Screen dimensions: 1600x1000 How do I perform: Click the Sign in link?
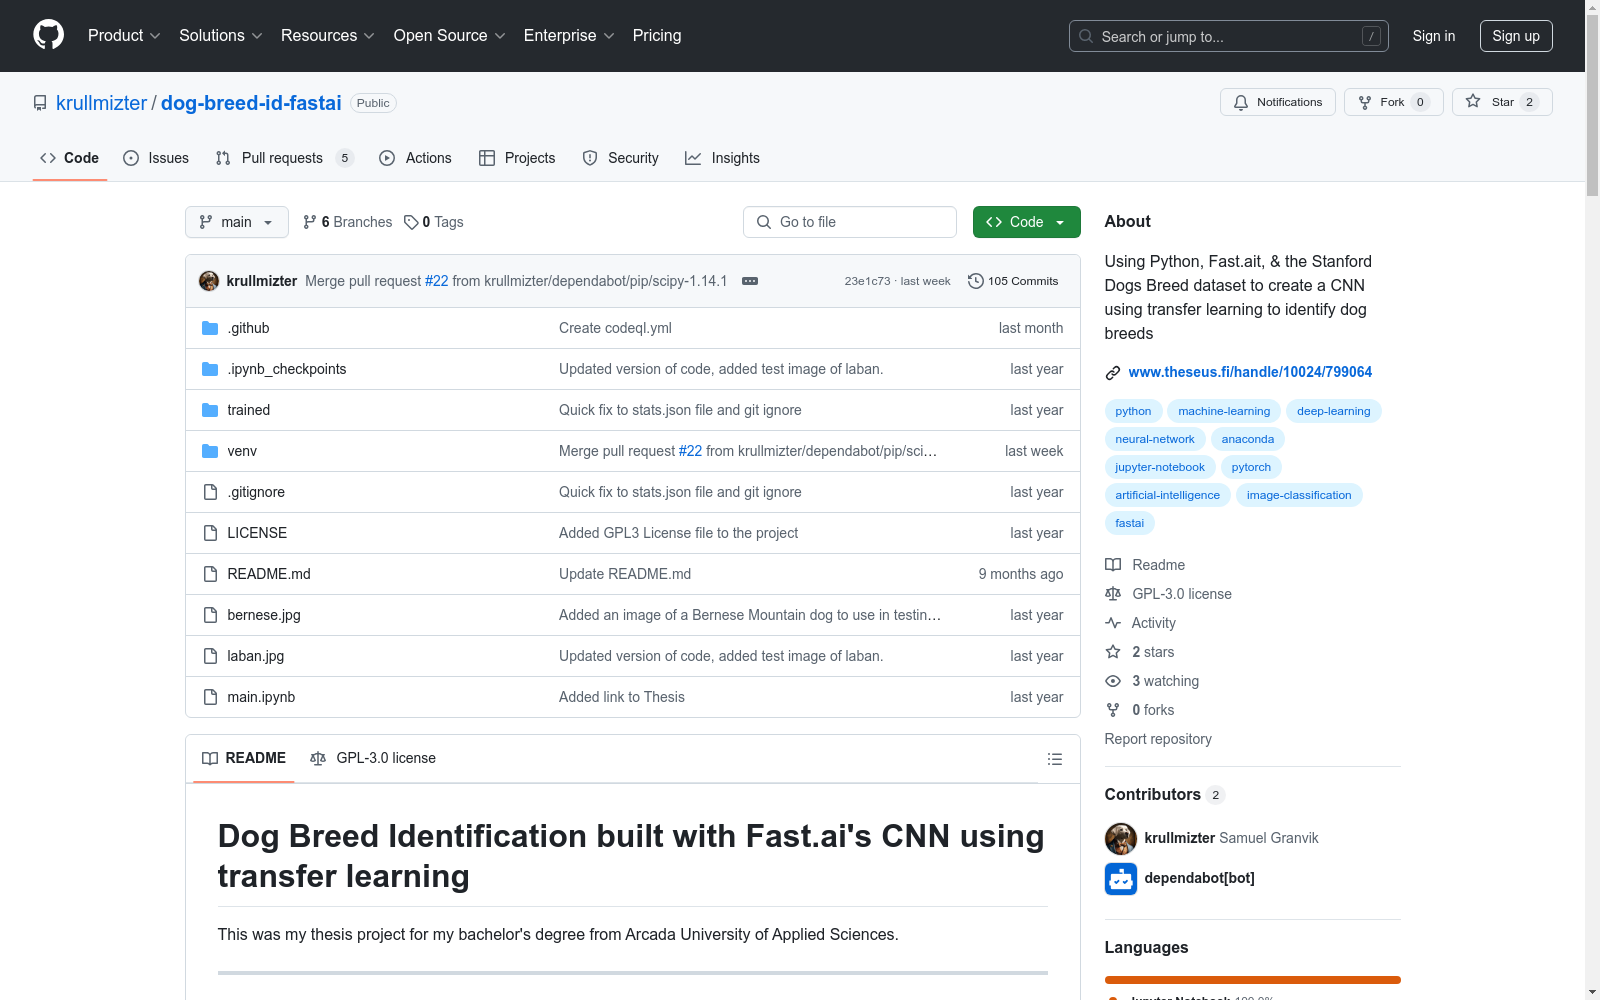pyautogui.click(x=1434, y=36)
